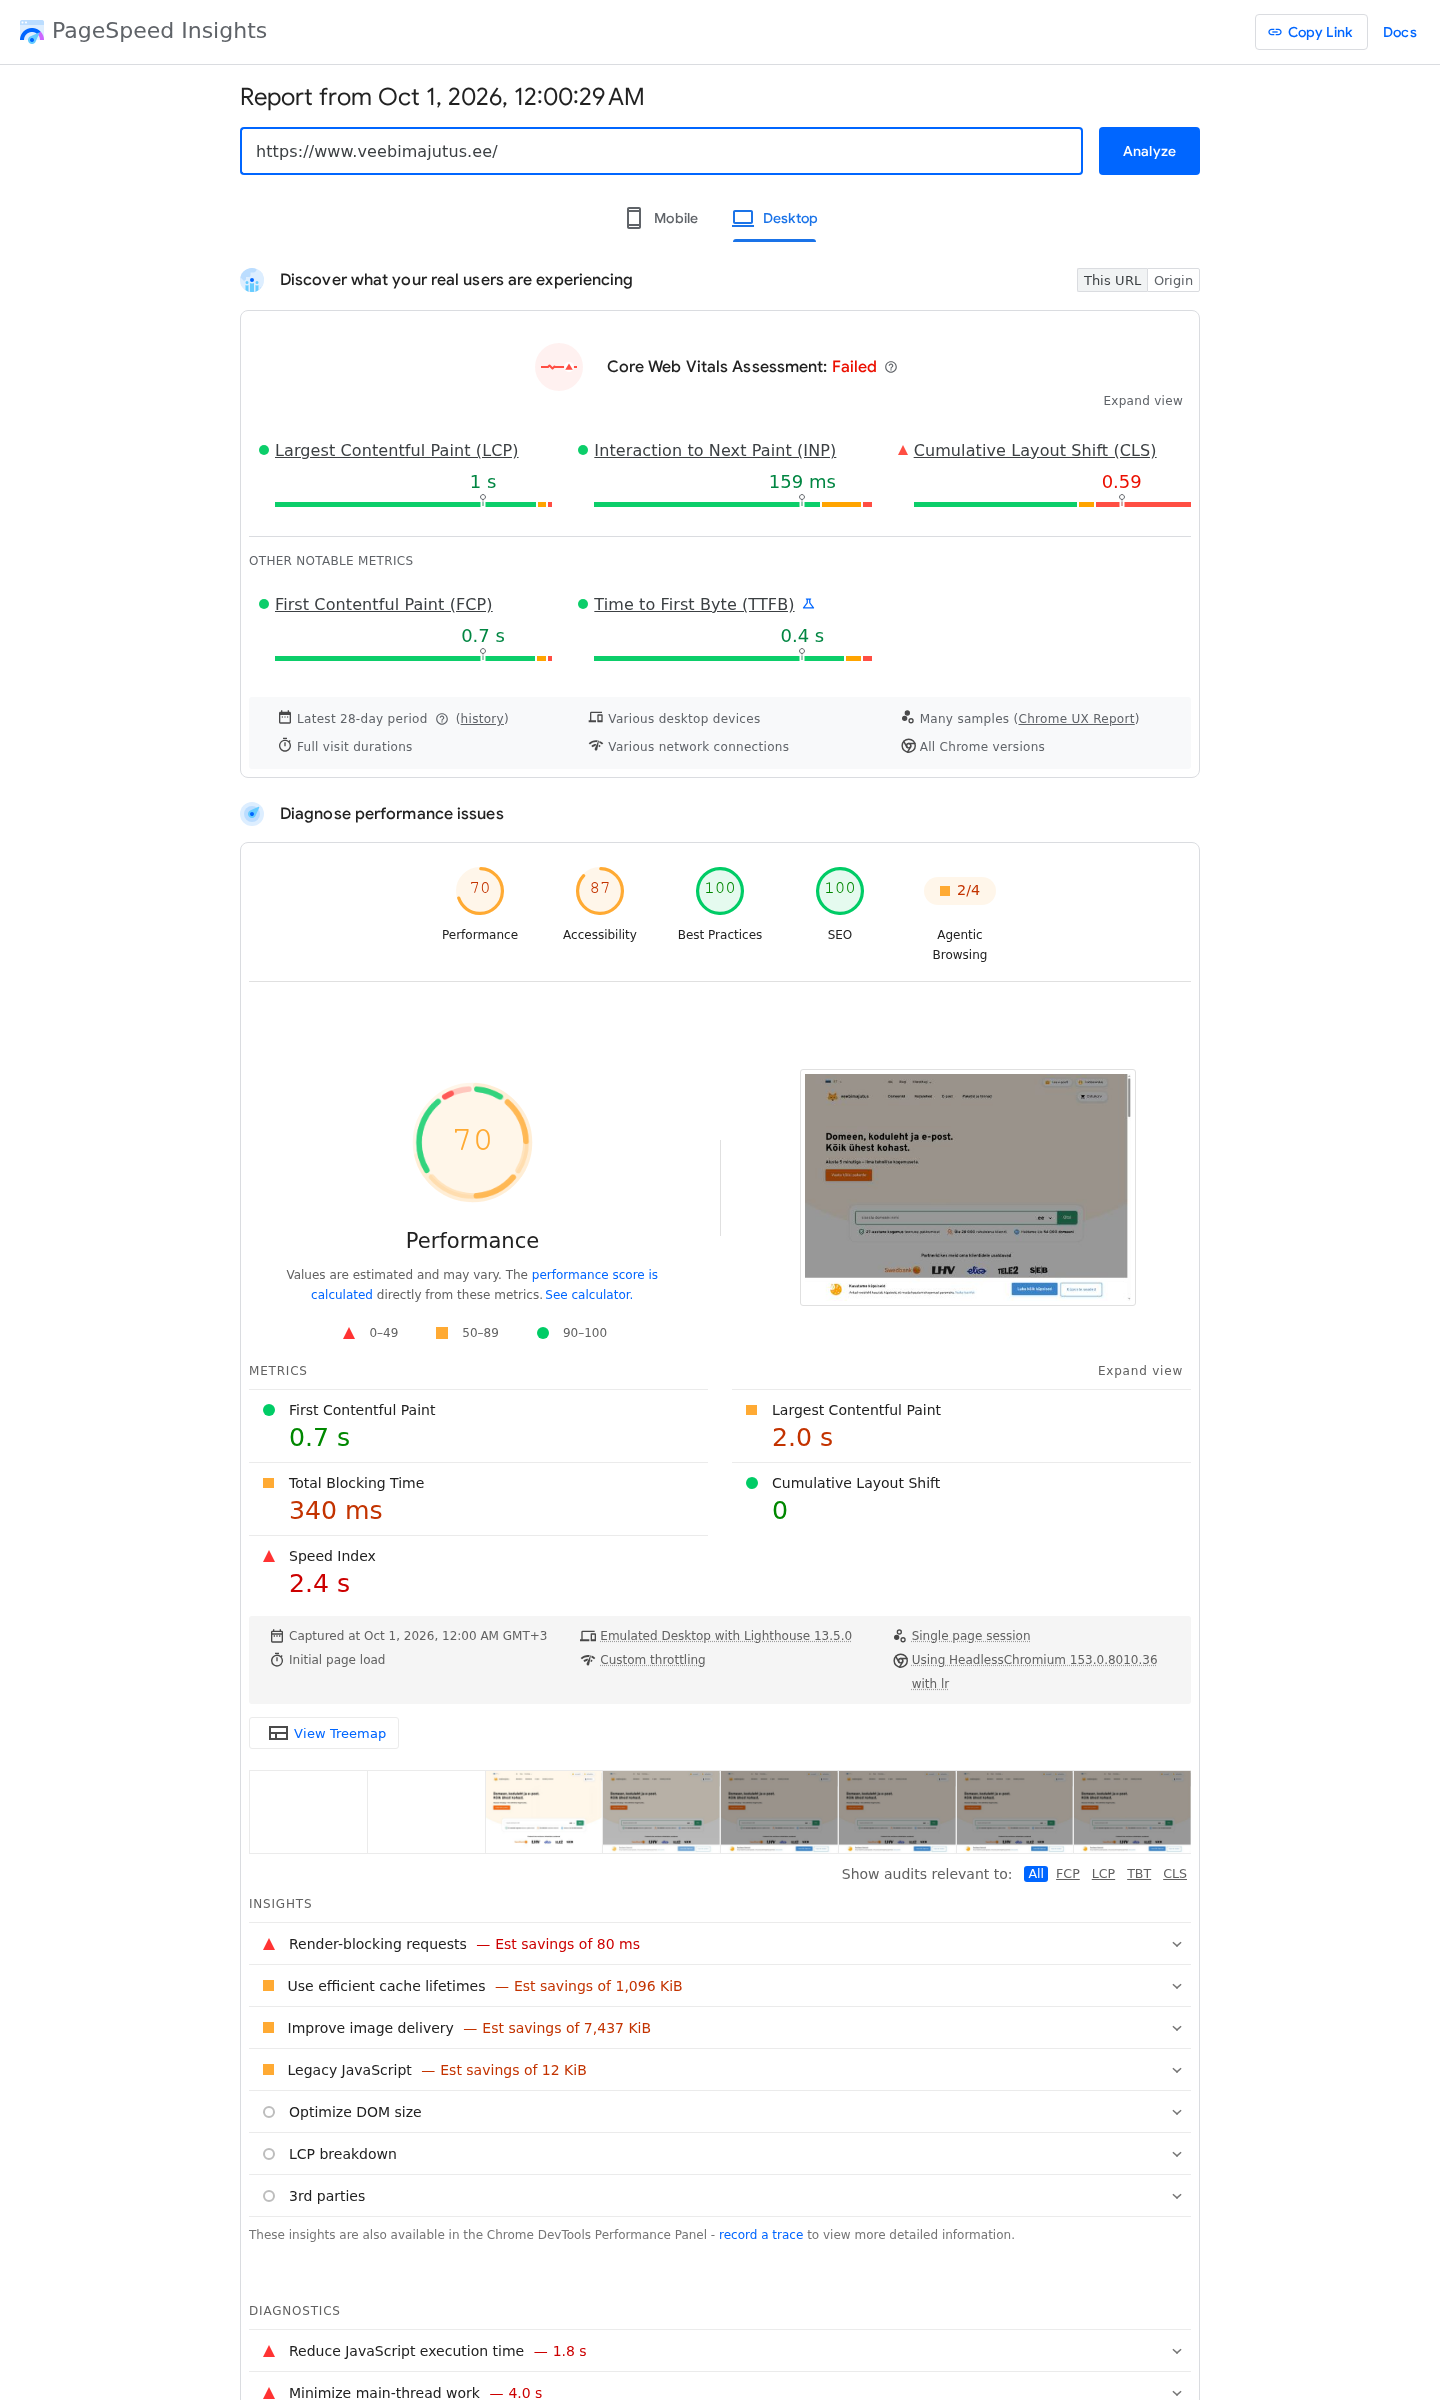
Task: Expand LCP breakdown insight
Action: coord(720,2154)
